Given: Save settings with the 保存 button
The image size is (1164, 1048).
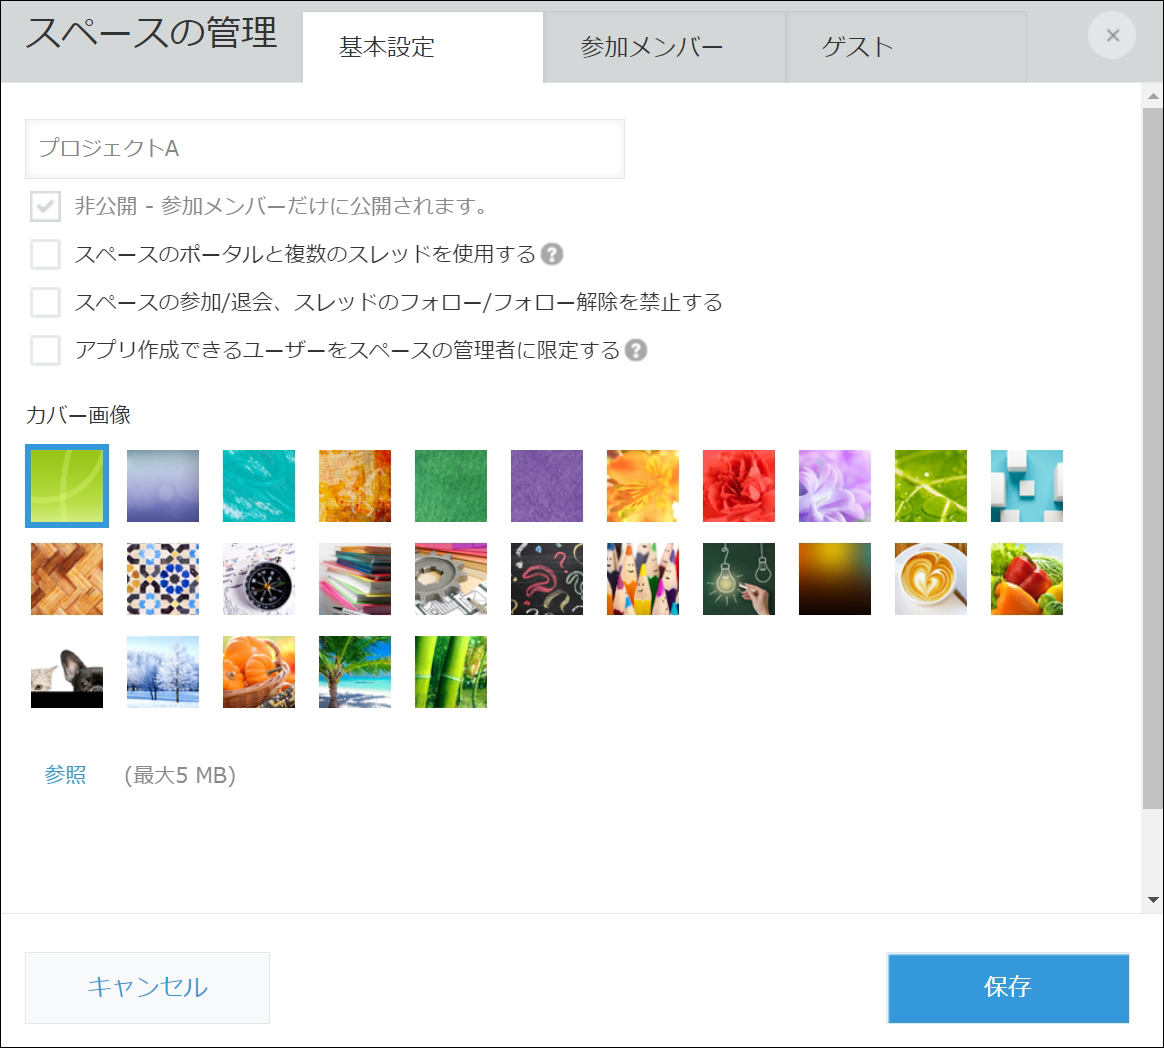Looking at the screenshot, I should pyautogui.click(x=1008, y=988).
